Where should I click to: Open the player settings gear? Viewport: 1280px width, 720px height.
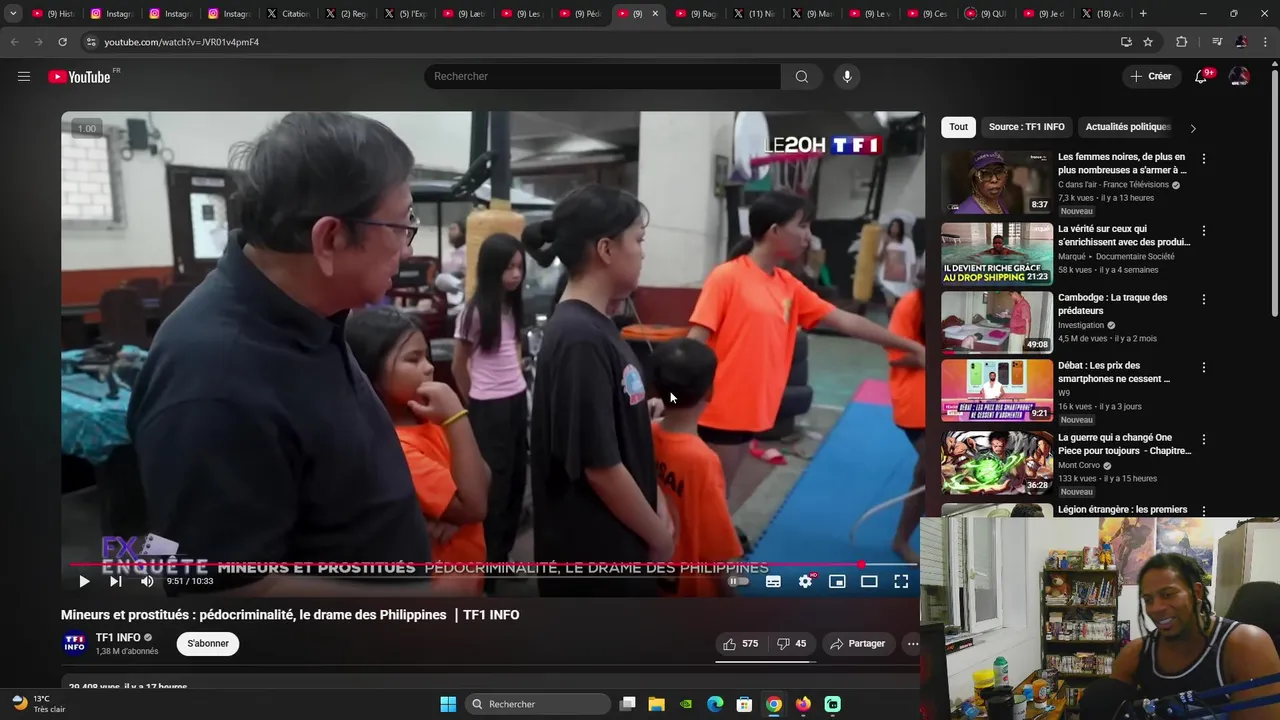805,581
